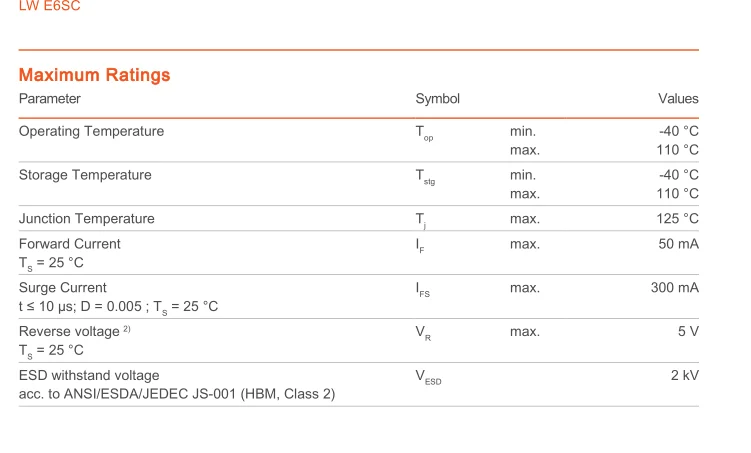Click the 125 °C junction temperature value
The width and height of the screenshot is (751, 453).
pyautogui.click(x=677, y=219)
